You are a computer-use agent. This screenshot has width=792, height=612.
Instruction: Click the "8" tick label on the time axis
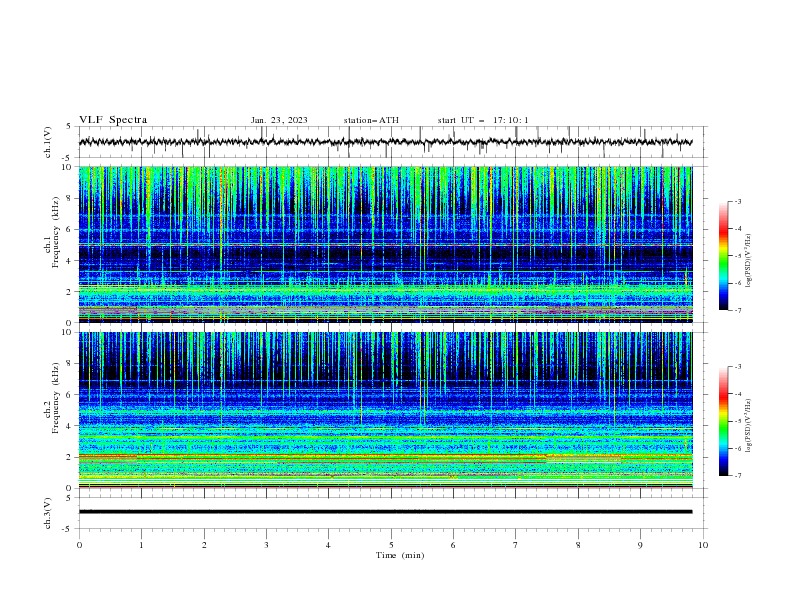578,545
